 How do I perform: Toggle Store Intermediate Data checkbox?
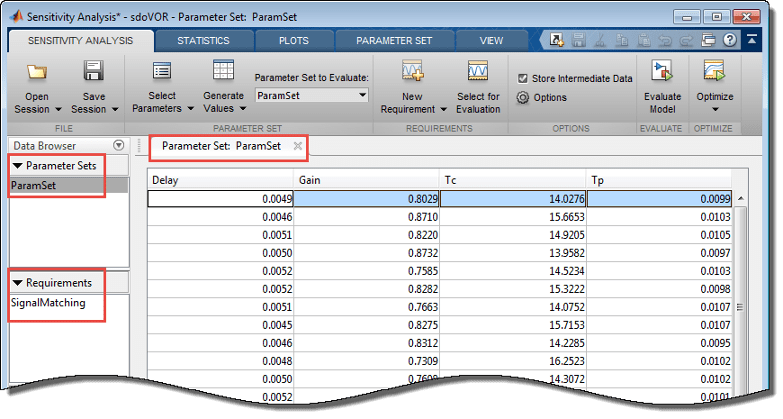pyautogui.click(x=523, y=78)
